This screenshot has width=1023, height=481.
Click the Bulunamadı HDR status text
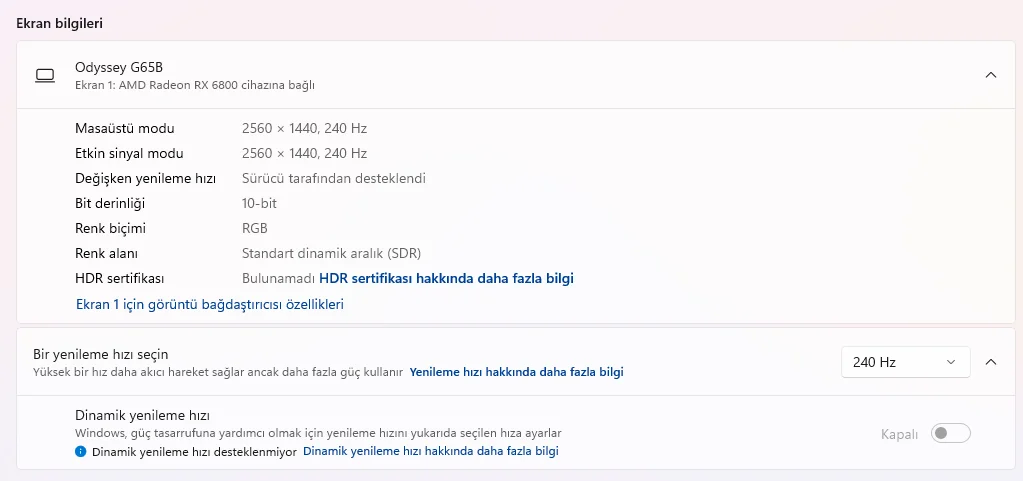[x=279, y=279]
